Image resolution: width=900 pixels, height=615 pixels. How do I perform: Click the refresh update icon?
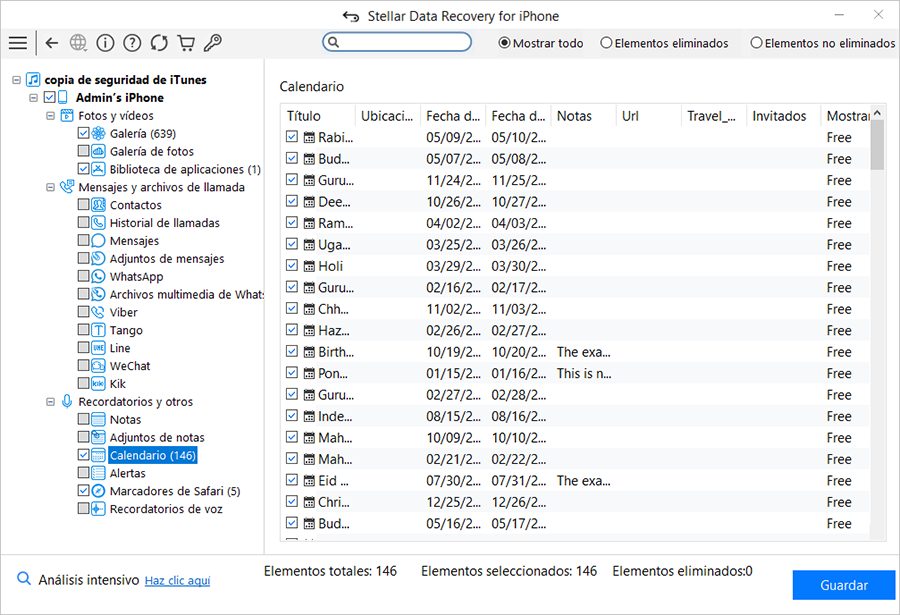tap(159, 43)
